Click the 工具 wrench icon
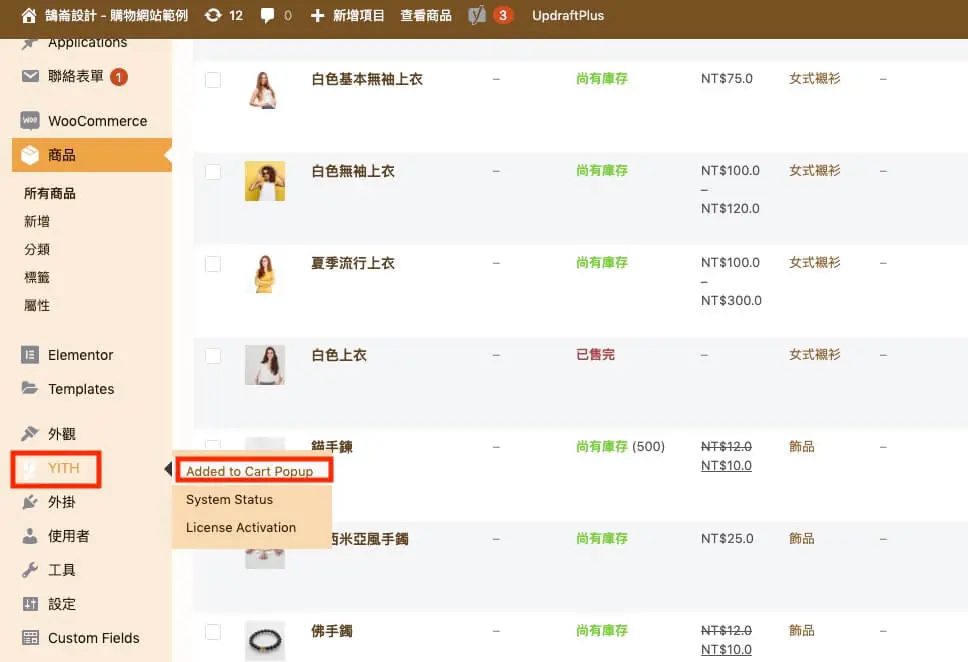The width and height of the screenshot is (968, 662). [x=30, y=570]
